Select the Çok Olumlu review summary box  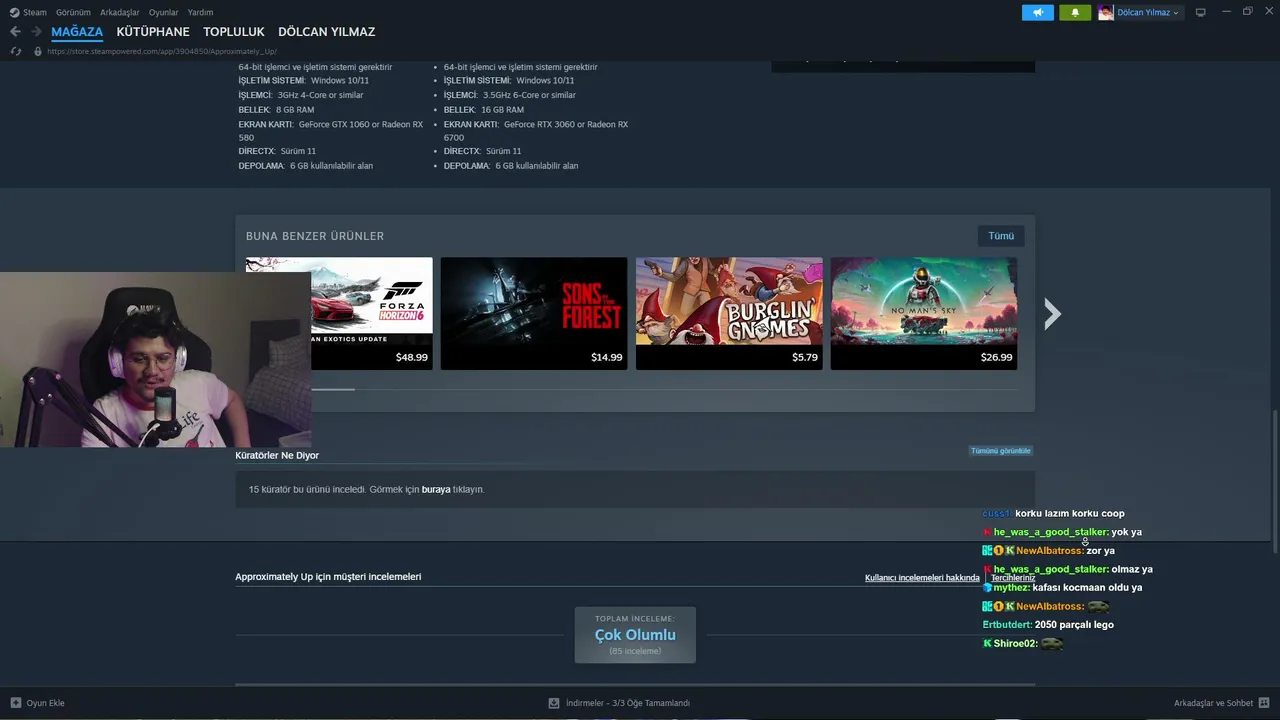click(x=635, y=635)
